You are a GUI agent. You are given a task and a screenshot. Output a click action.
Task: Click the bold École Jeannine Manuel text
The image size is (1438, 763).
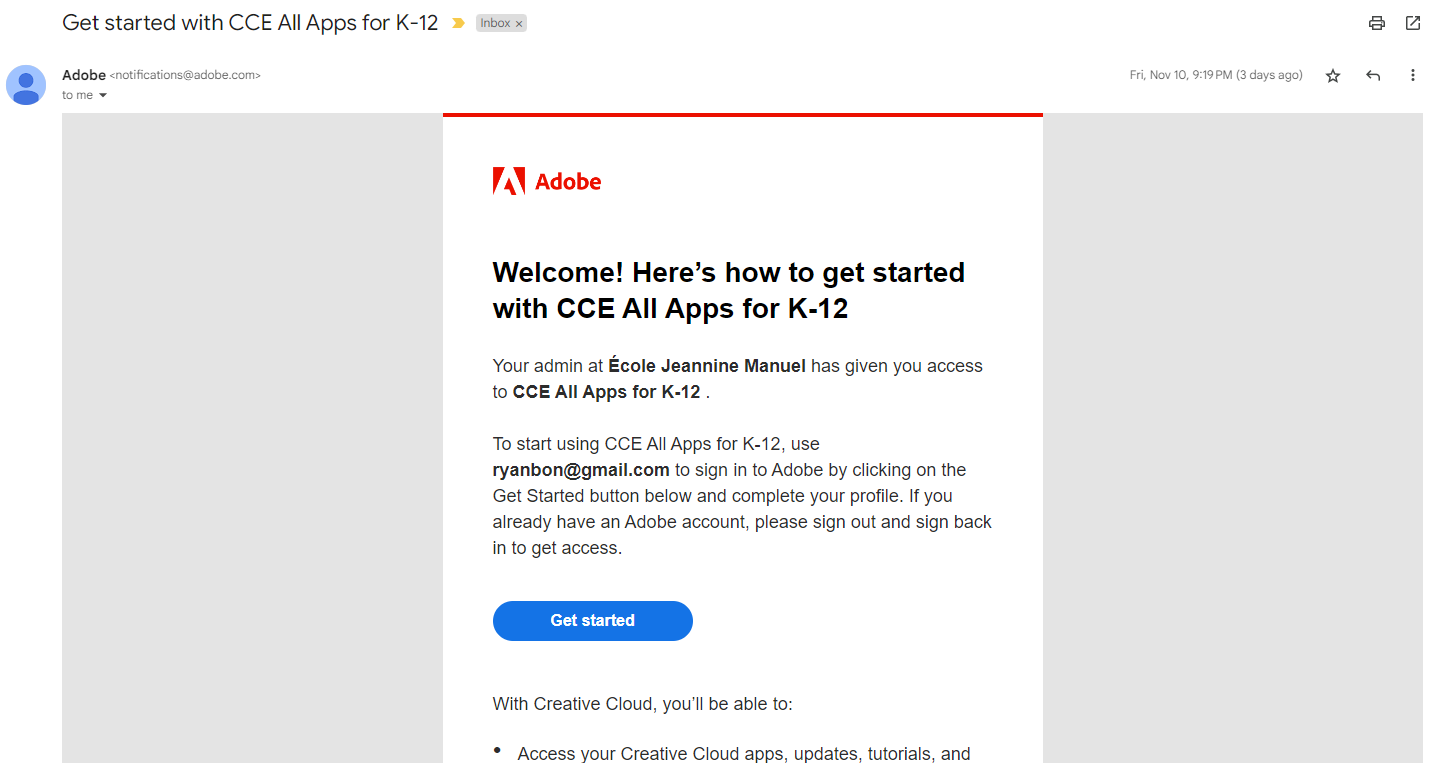[707, 366]
